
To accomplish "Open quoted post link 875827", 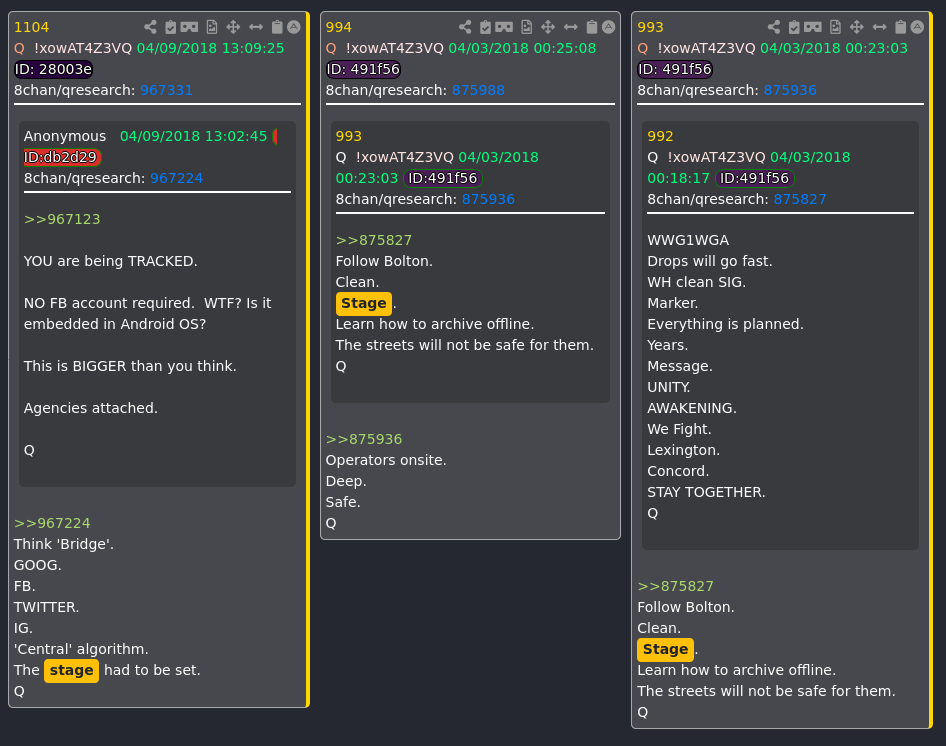I will pyautogui.click(x=800, y=199).
